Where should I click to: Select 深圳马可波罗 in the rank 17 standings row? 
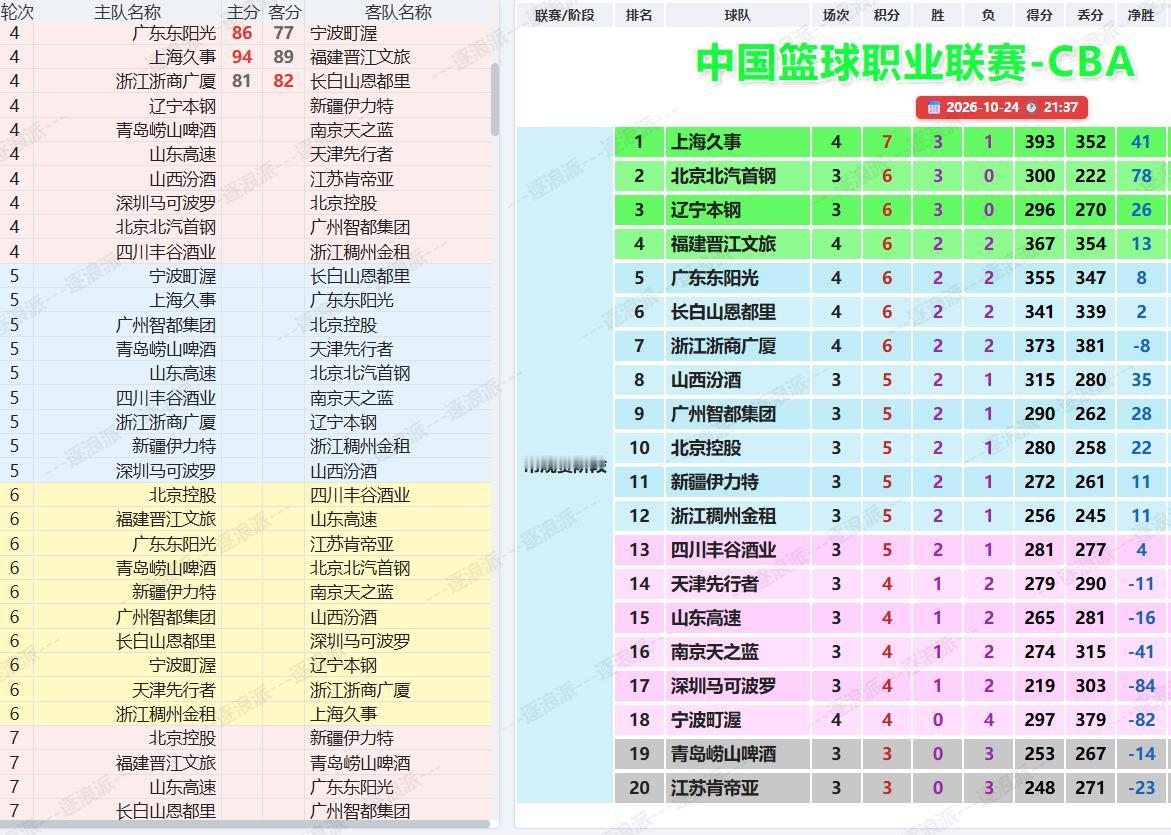723,686
